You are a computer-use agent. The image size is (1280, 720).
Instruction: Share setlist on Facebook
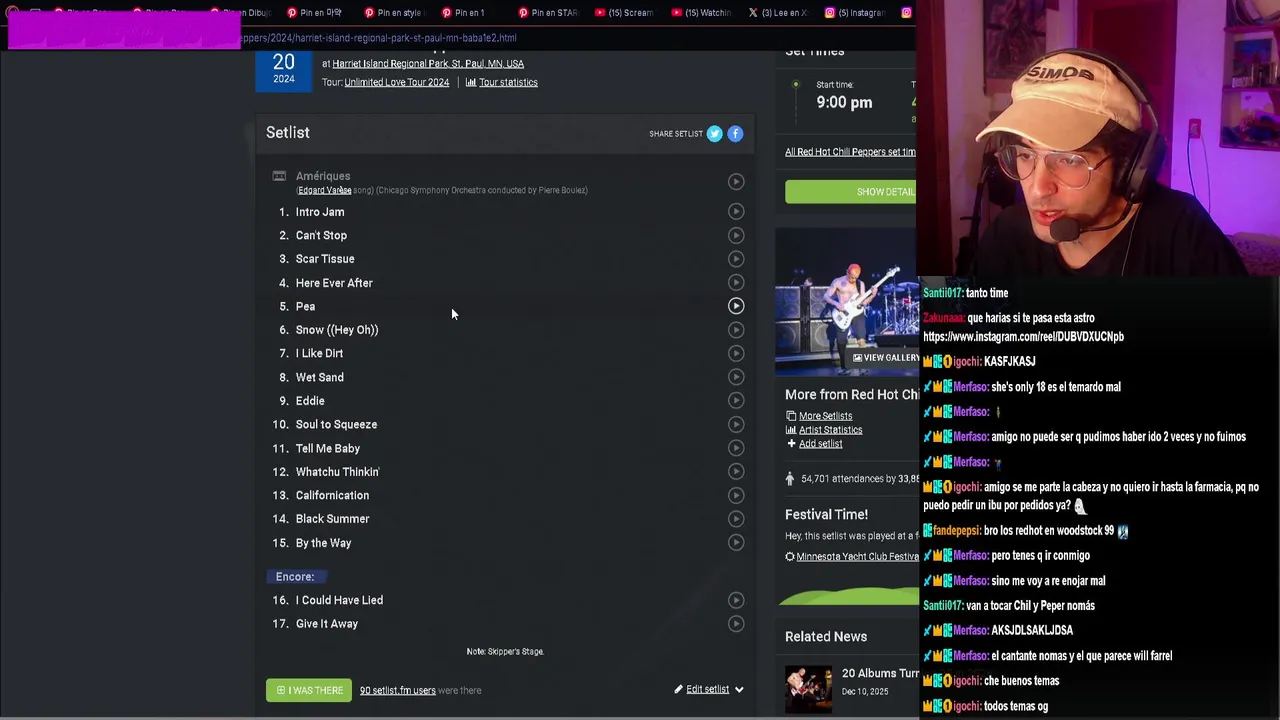click(x=735, y=133)
